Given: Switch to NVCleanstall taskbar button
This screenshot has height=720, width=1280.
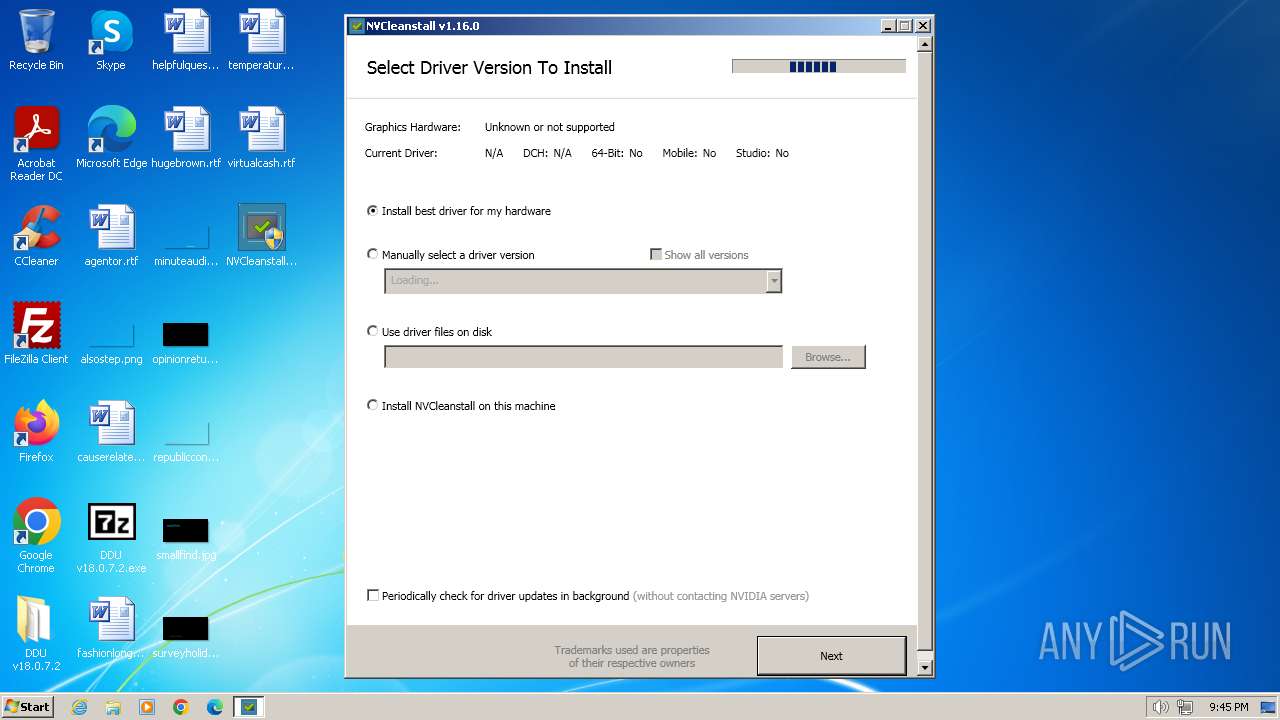Looking at the screenshot, I should coord(249,707).
